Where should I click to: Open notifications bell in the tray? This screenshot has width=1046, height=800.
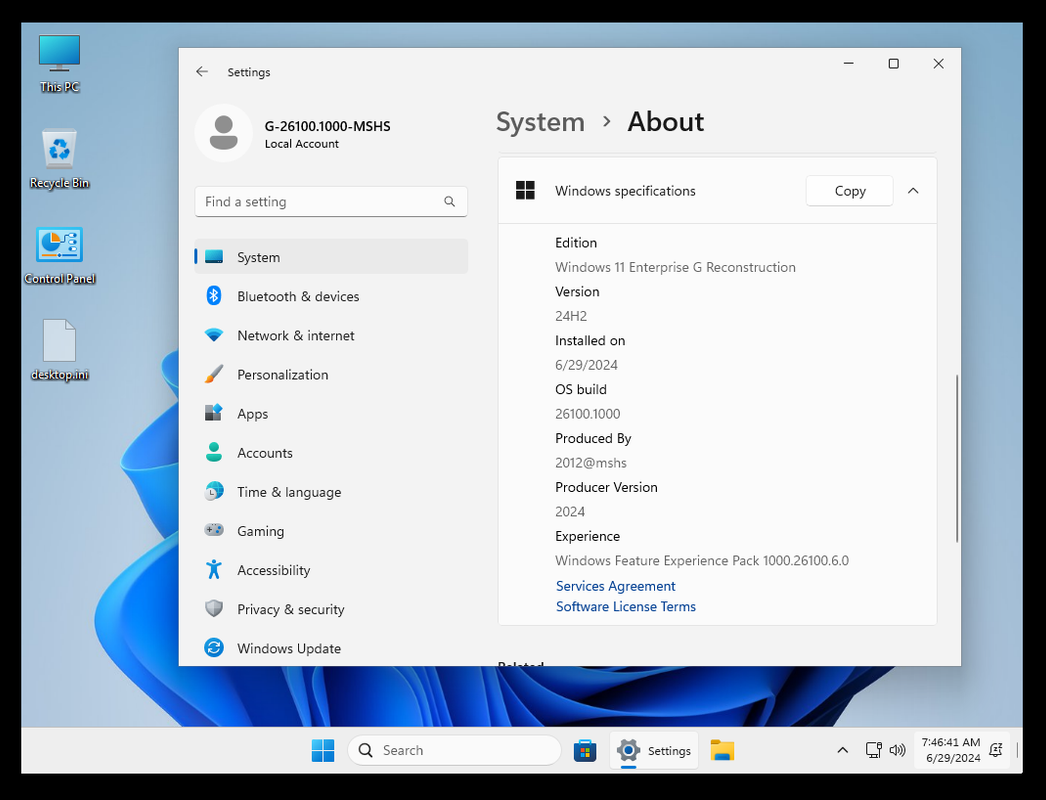995,750
